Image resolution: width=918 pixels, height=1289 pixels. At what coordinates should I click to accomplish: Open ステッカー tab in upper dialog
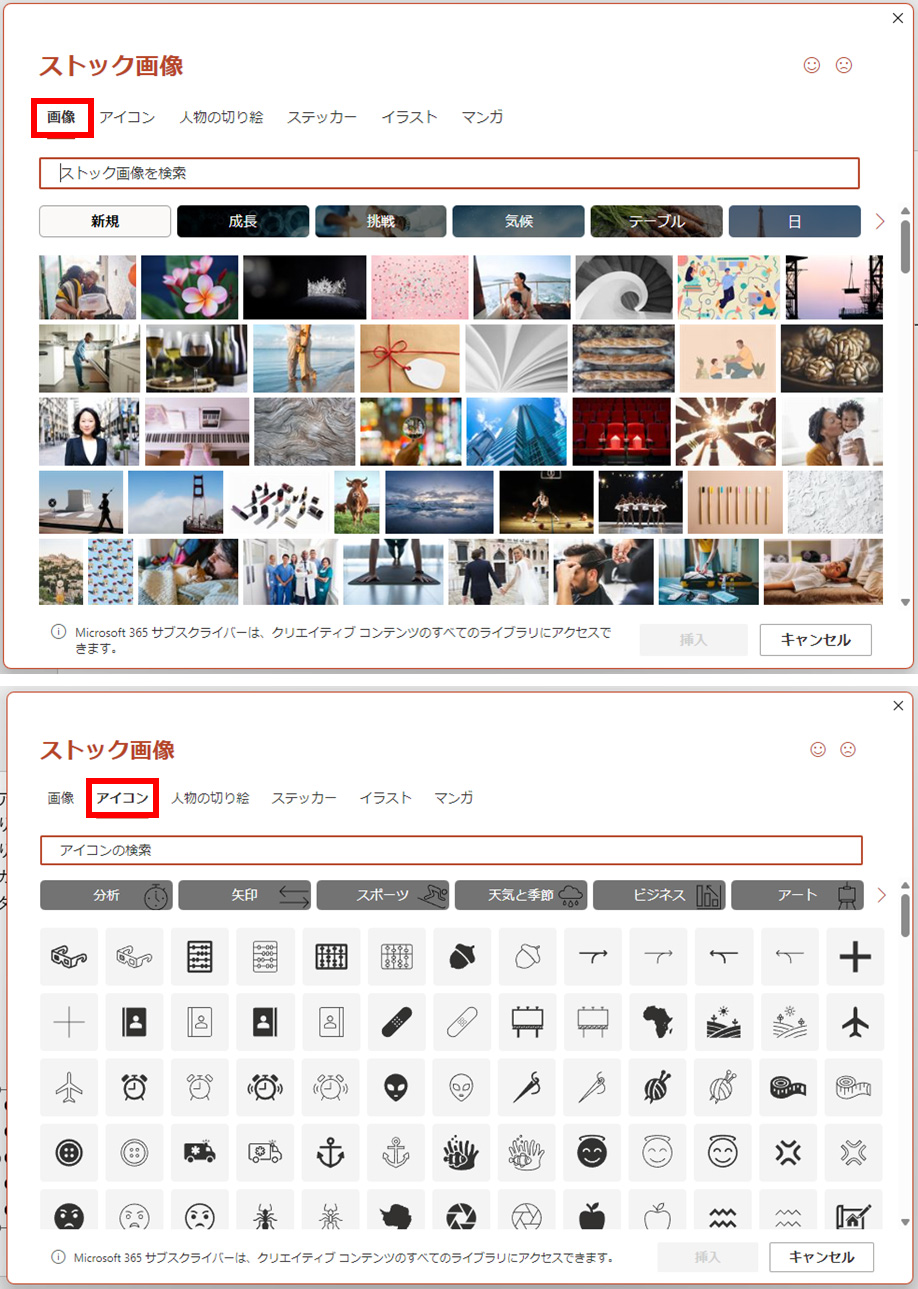click(322, 117)
